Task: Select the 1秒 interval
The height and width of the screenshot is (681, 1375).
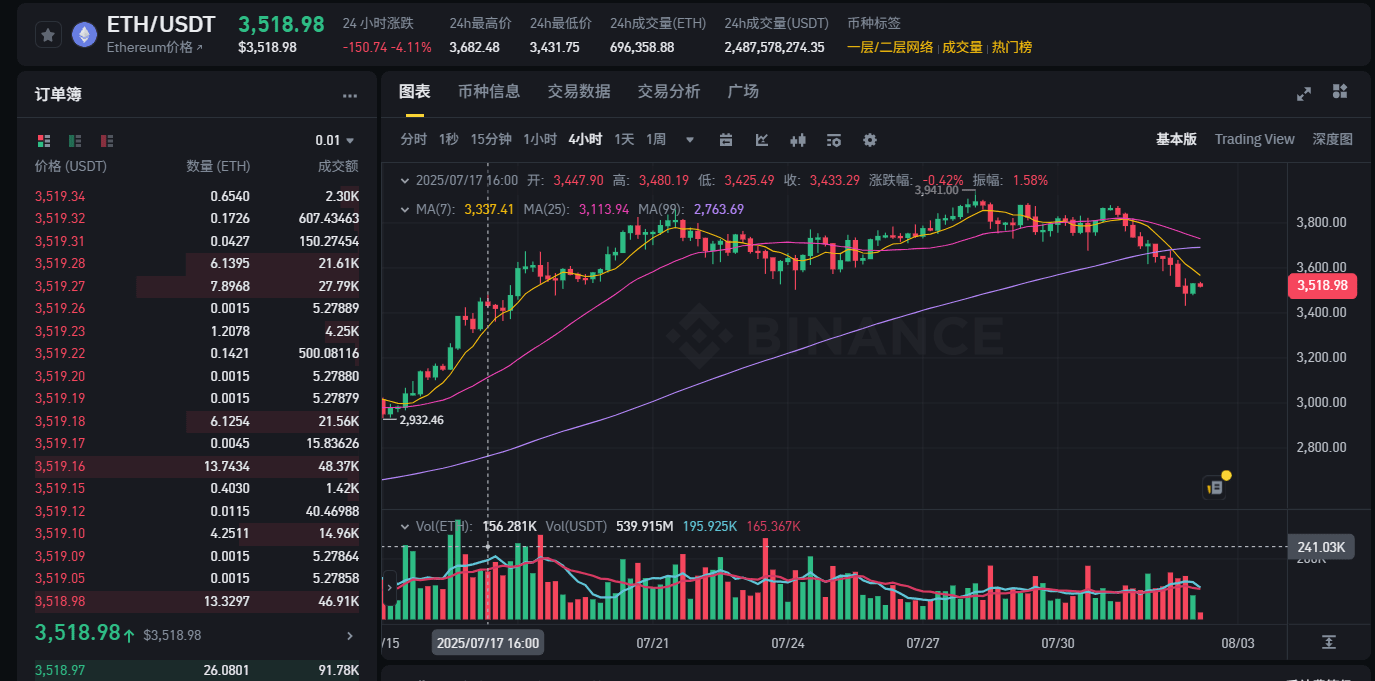Action: click(448, 140)
